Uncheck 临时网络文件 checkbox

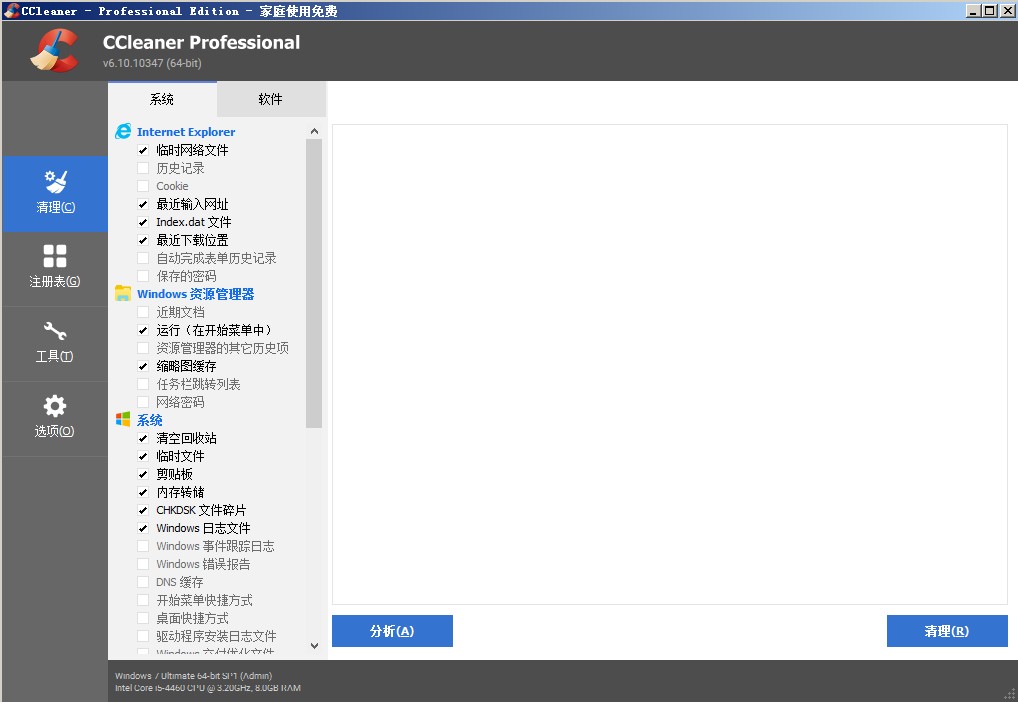[x=143, y=150]
